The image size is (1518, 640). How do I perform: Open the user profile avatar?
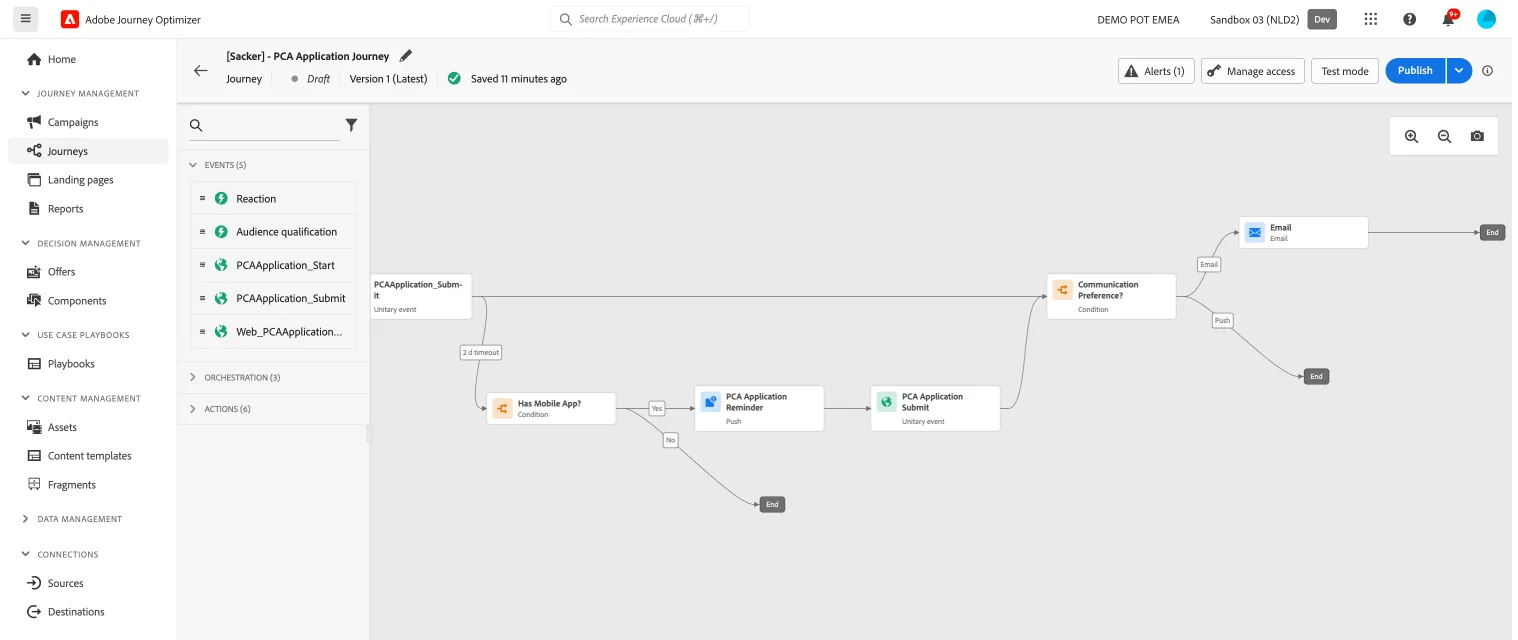coord(1486,19)
